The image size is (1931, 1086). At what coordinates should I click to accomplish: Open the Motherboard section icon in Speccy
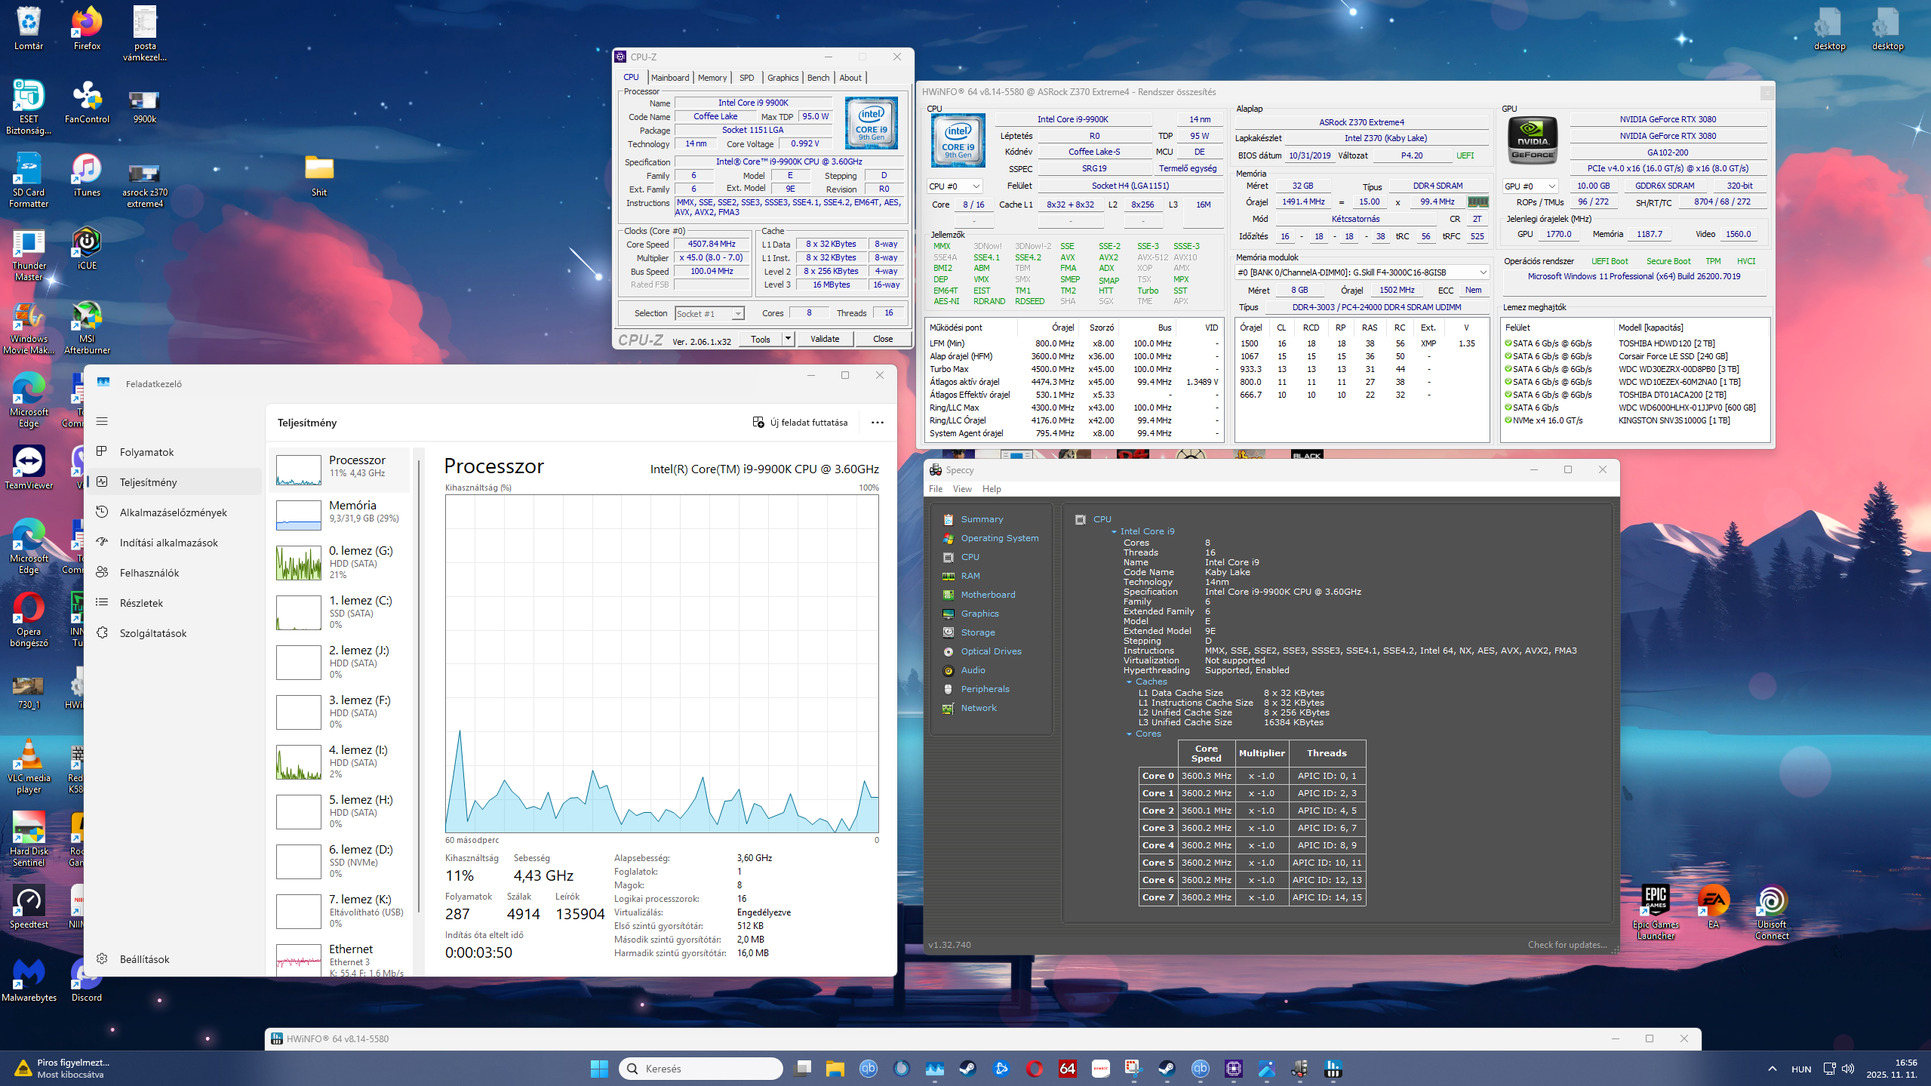pos(948,595)
